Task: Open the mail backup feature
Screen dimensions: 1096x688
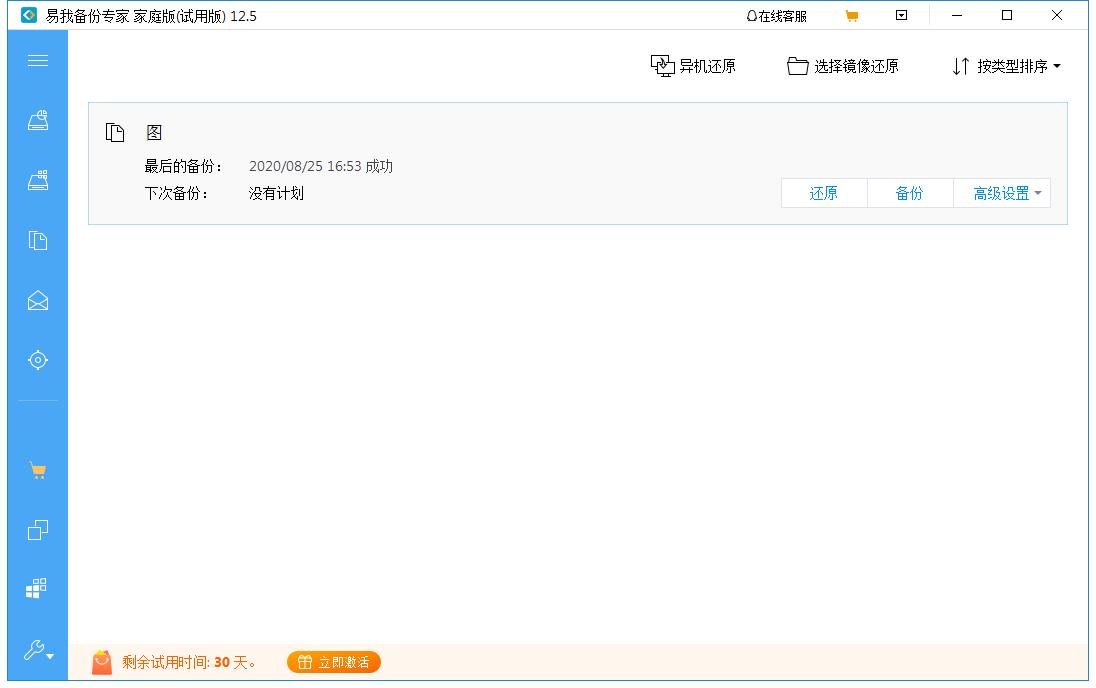Action: coord(37,300)
